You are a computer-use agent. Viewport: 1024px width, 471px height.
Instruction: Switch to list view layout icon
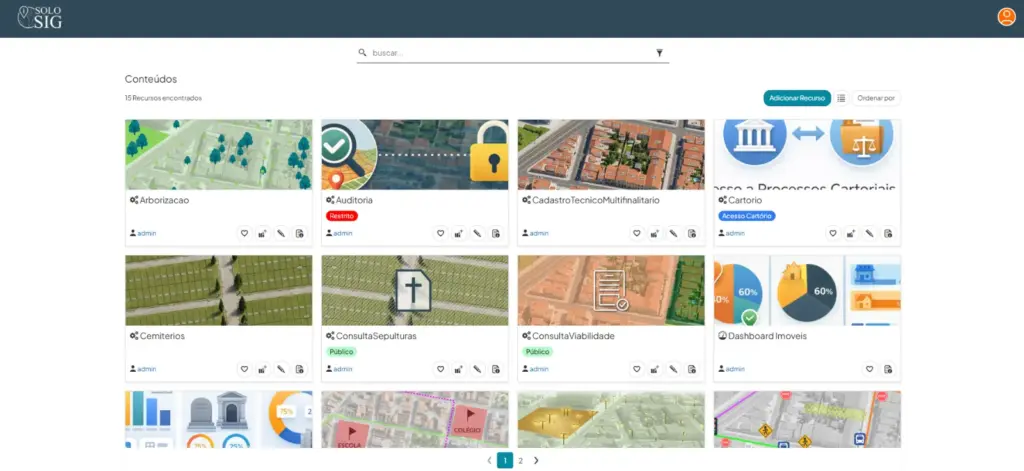841,98
